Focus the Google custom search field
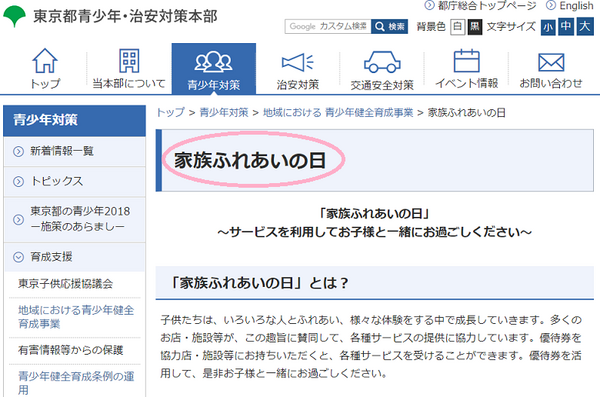This screenshot has width=600, height=397. point(328,26)
